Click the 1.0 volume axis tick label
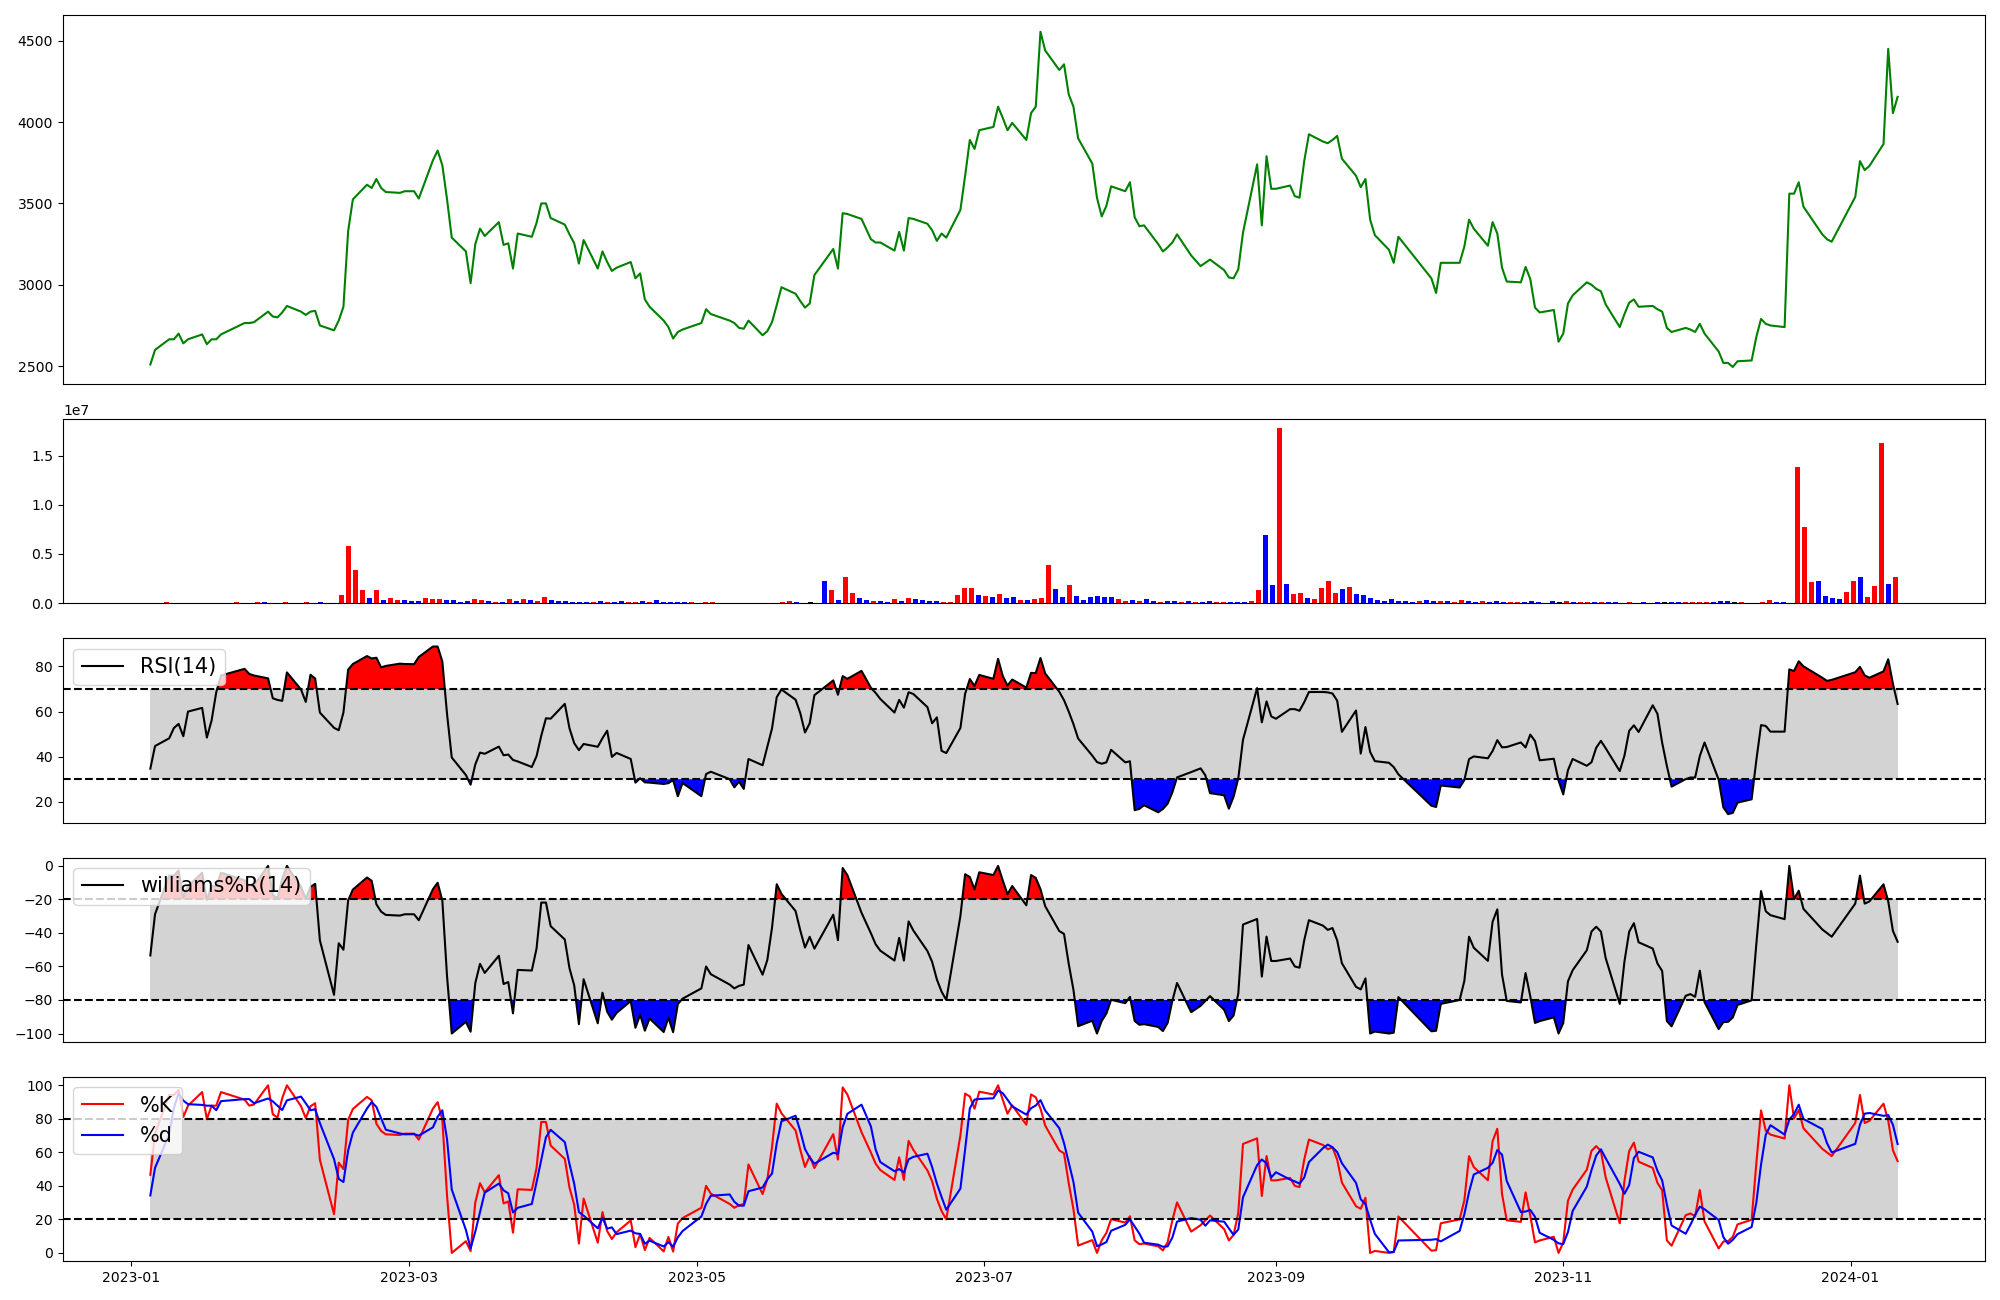Viewport: 2000px width, 1300px height. [42, 506]
